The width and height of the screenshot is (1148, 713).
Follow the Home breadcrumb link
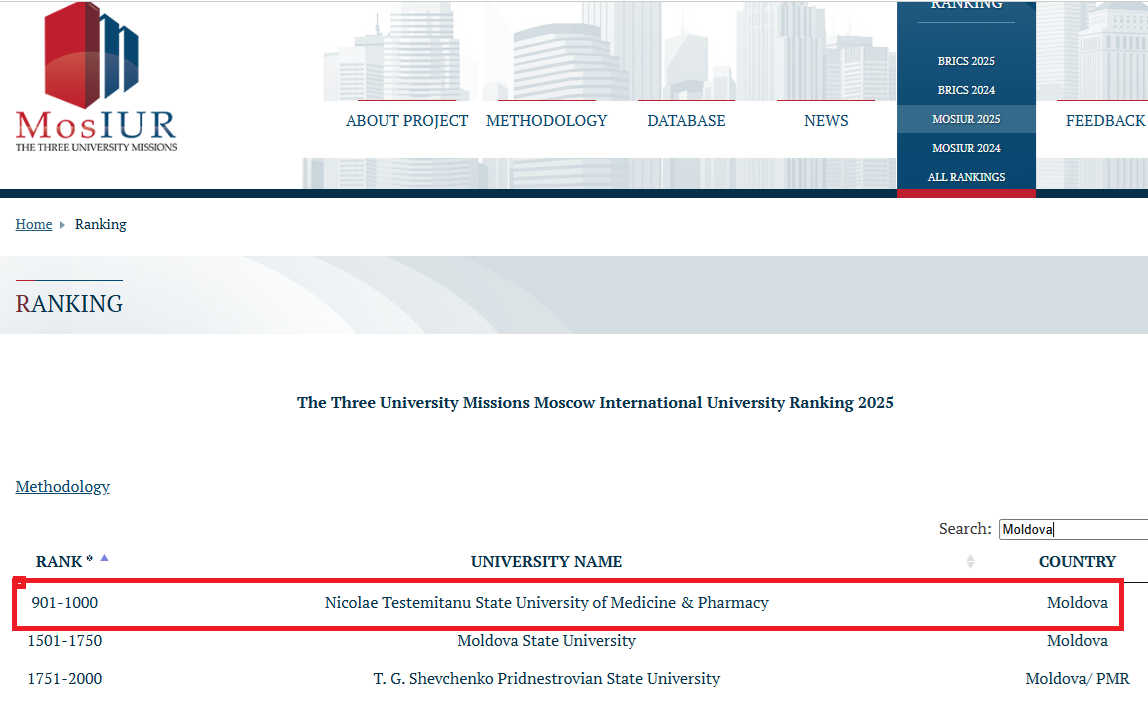pos(34,224)
